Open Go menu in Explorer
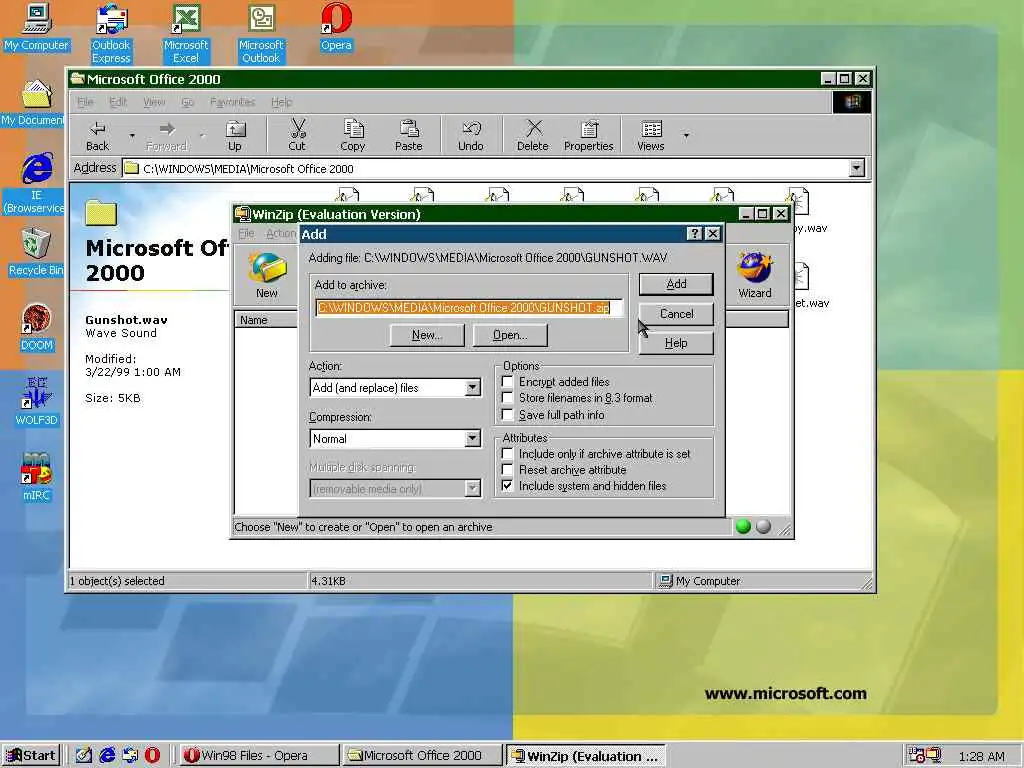Viewport: 1024px width, 768px height. [187, 102]
